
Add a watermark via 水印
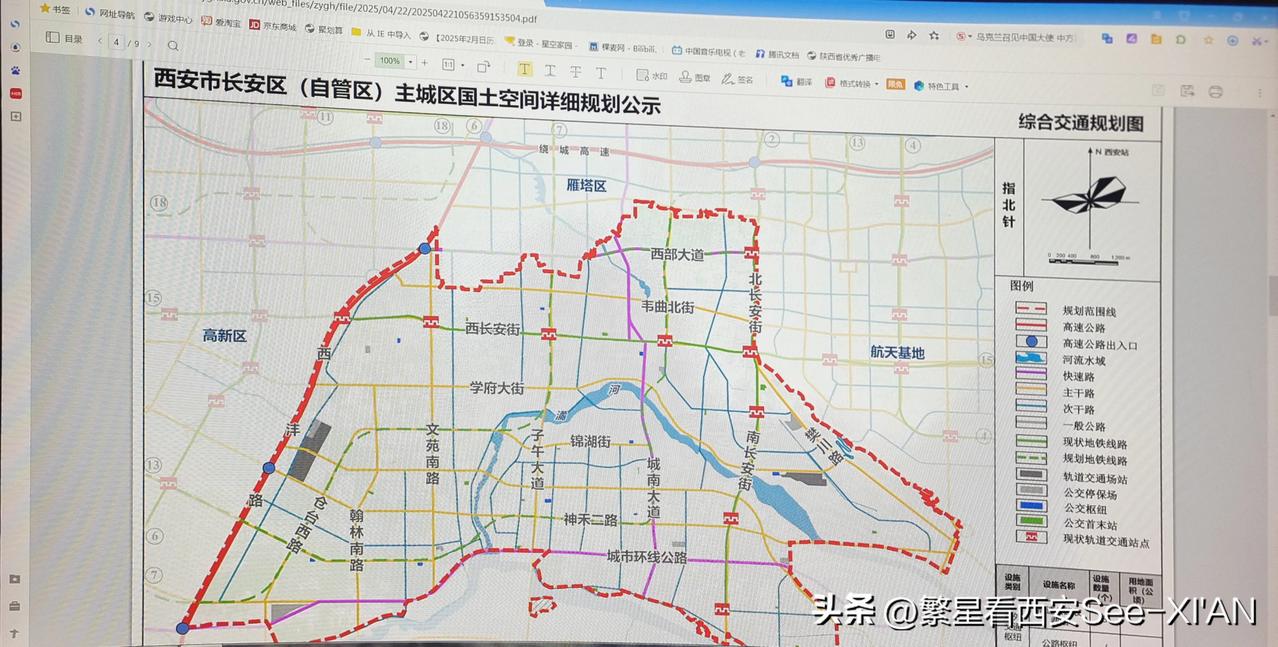(652, 75)
